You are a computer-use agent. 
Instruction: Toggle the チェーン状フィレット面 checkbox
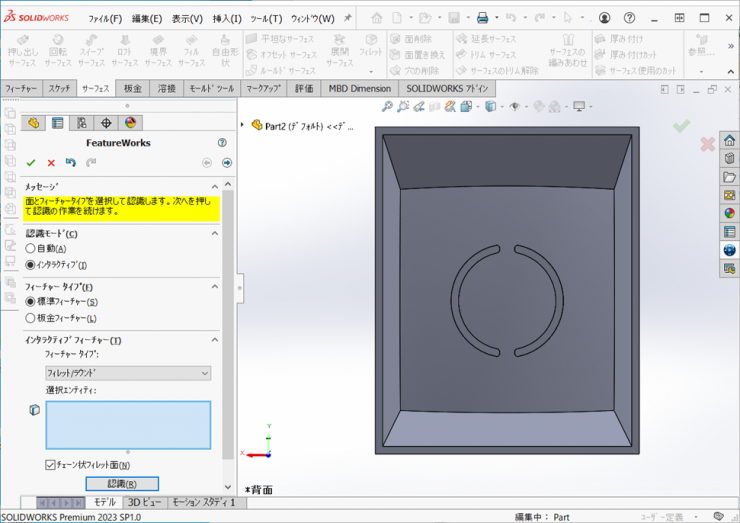[51, 465]
